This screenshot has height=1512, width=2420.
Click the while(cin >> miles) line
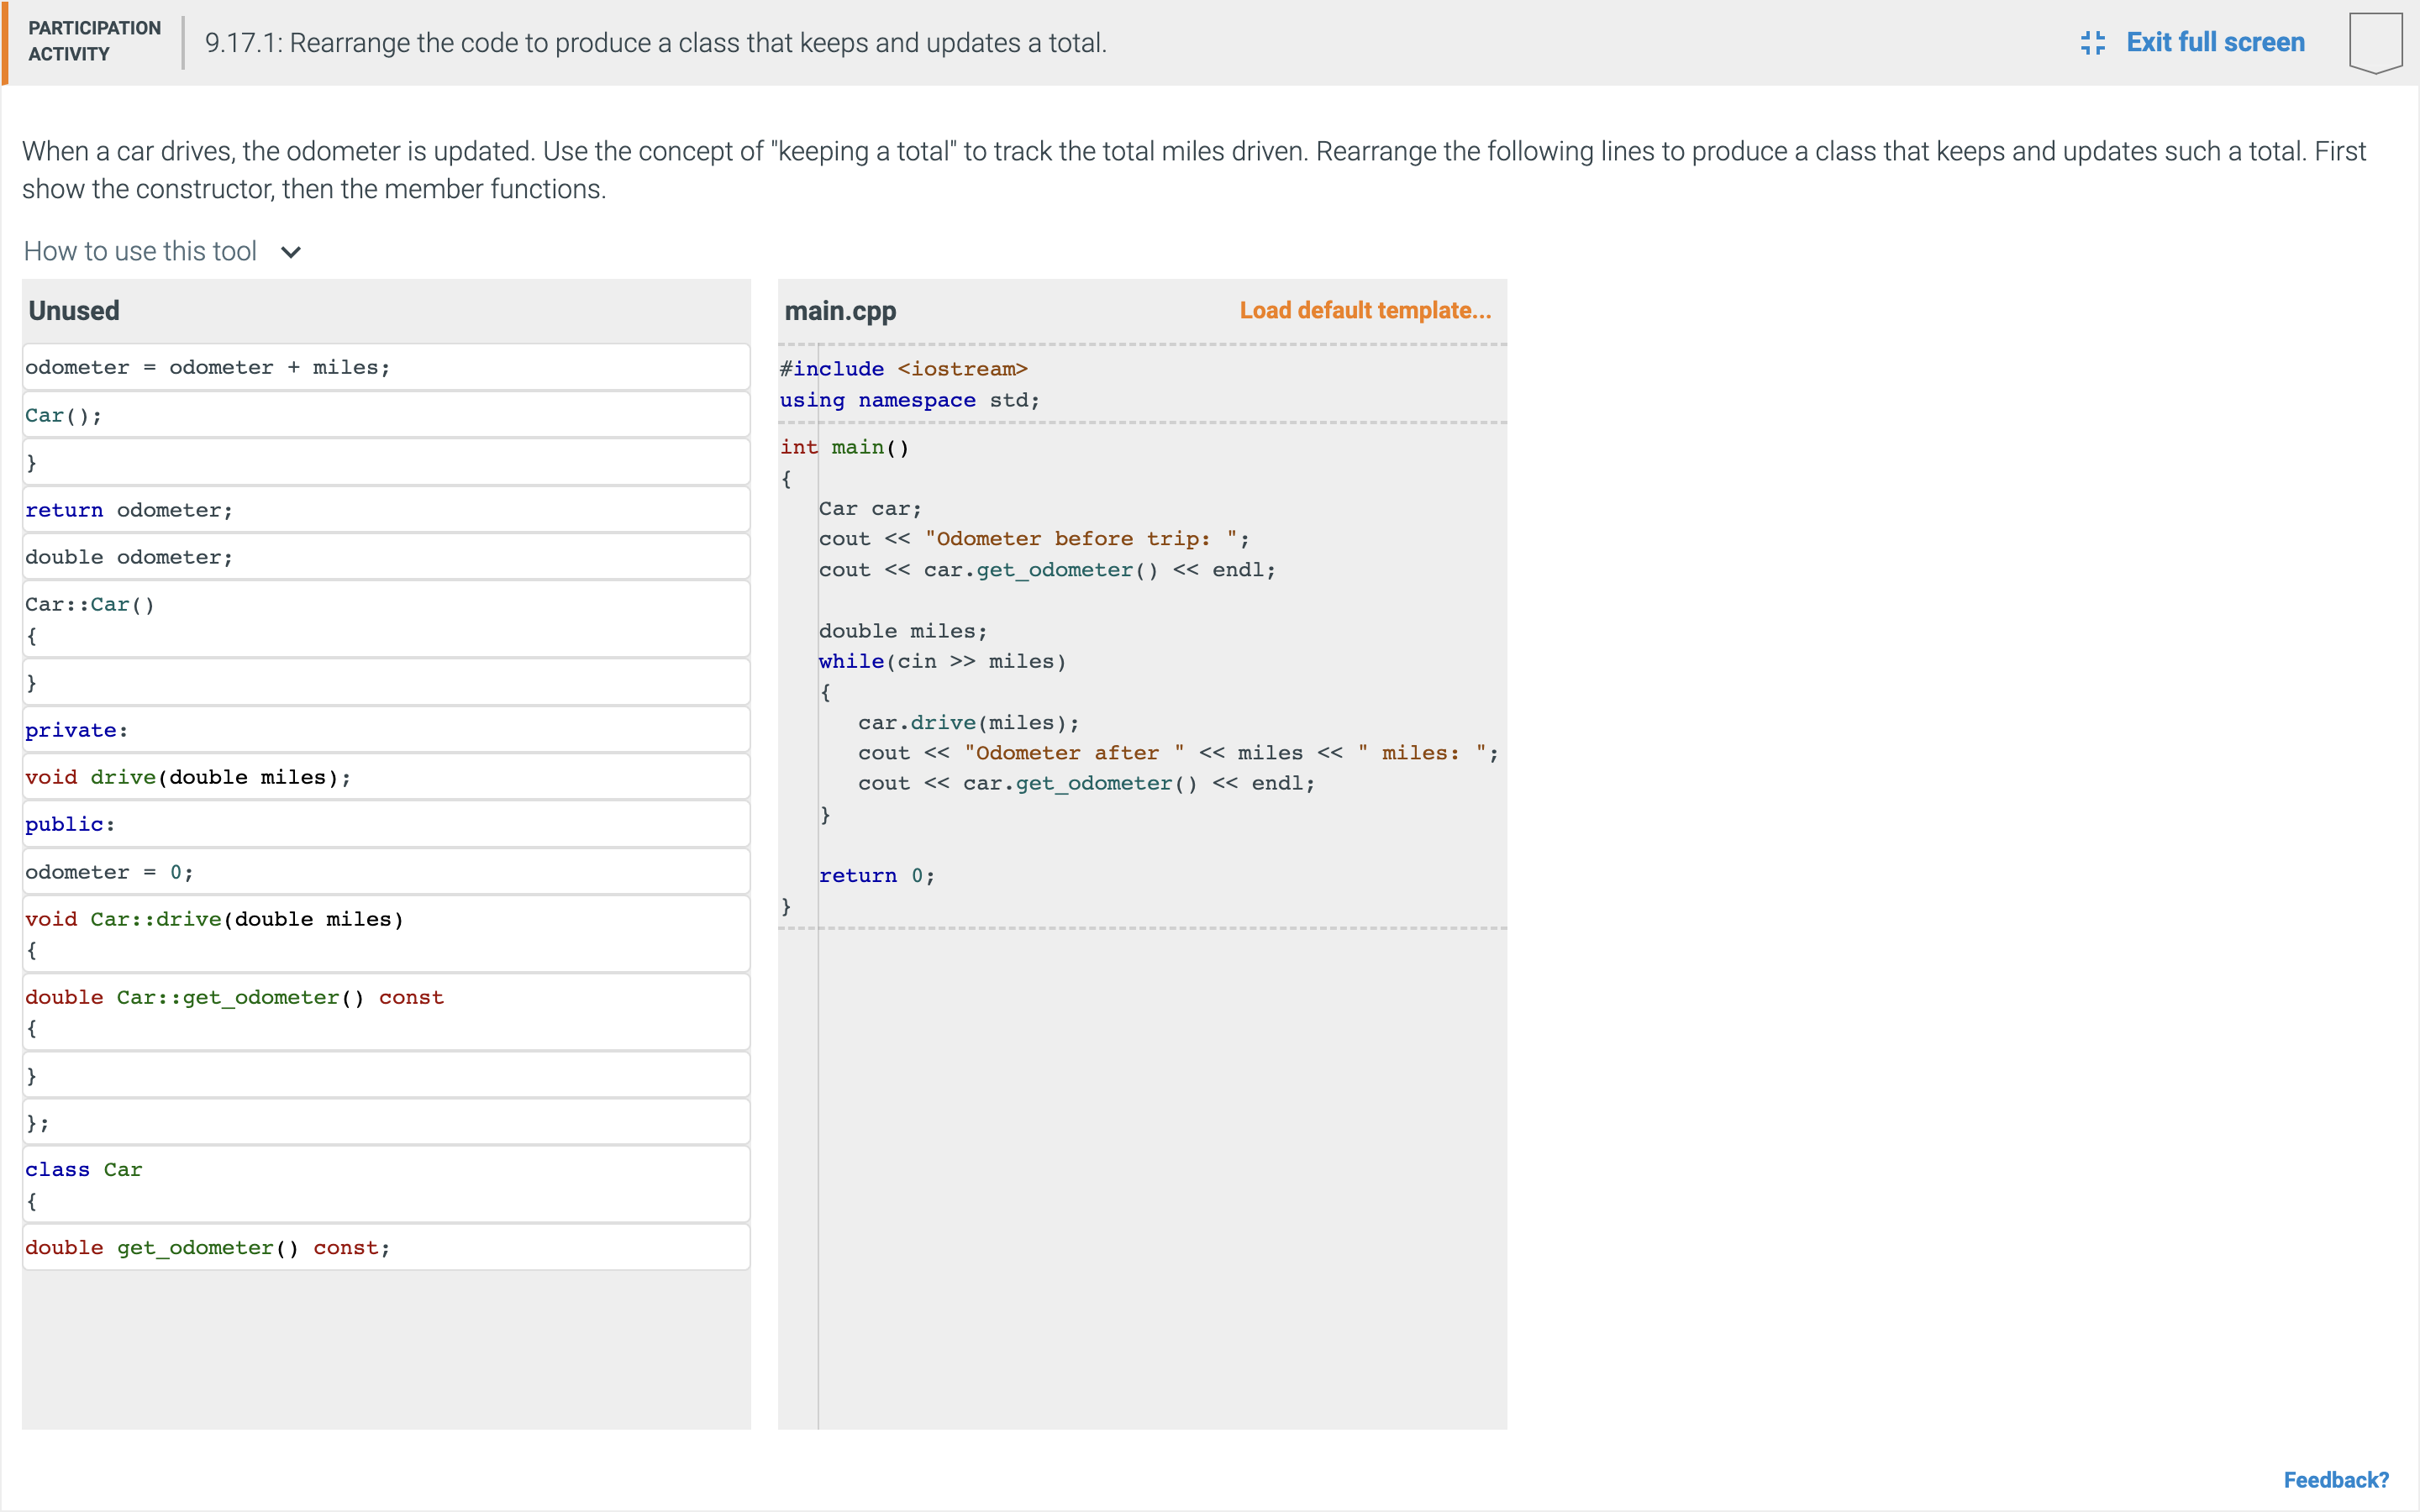click(942, 661)
